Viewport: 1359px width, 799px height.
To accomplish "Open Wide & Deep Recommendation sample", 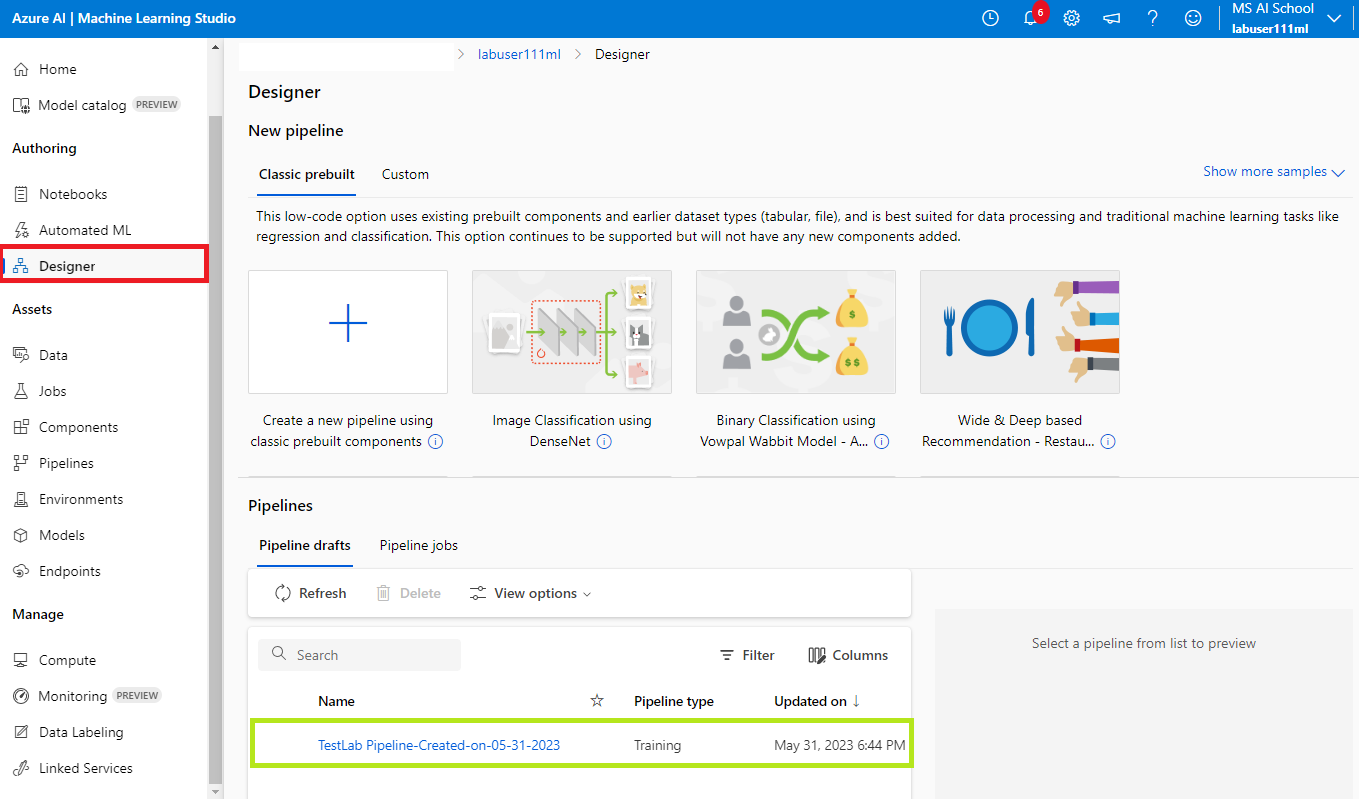I will point(1020,332).
